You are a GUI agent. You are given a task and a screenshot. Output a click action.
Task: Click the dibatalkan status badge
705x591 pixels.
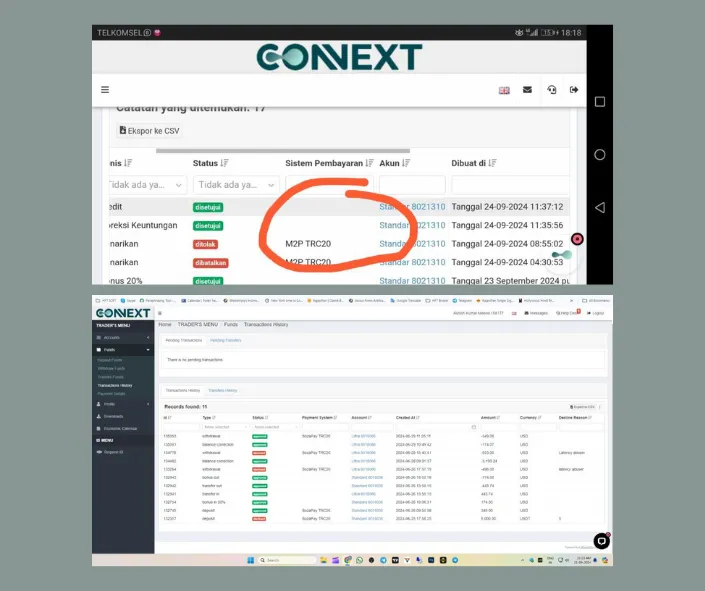210,263
